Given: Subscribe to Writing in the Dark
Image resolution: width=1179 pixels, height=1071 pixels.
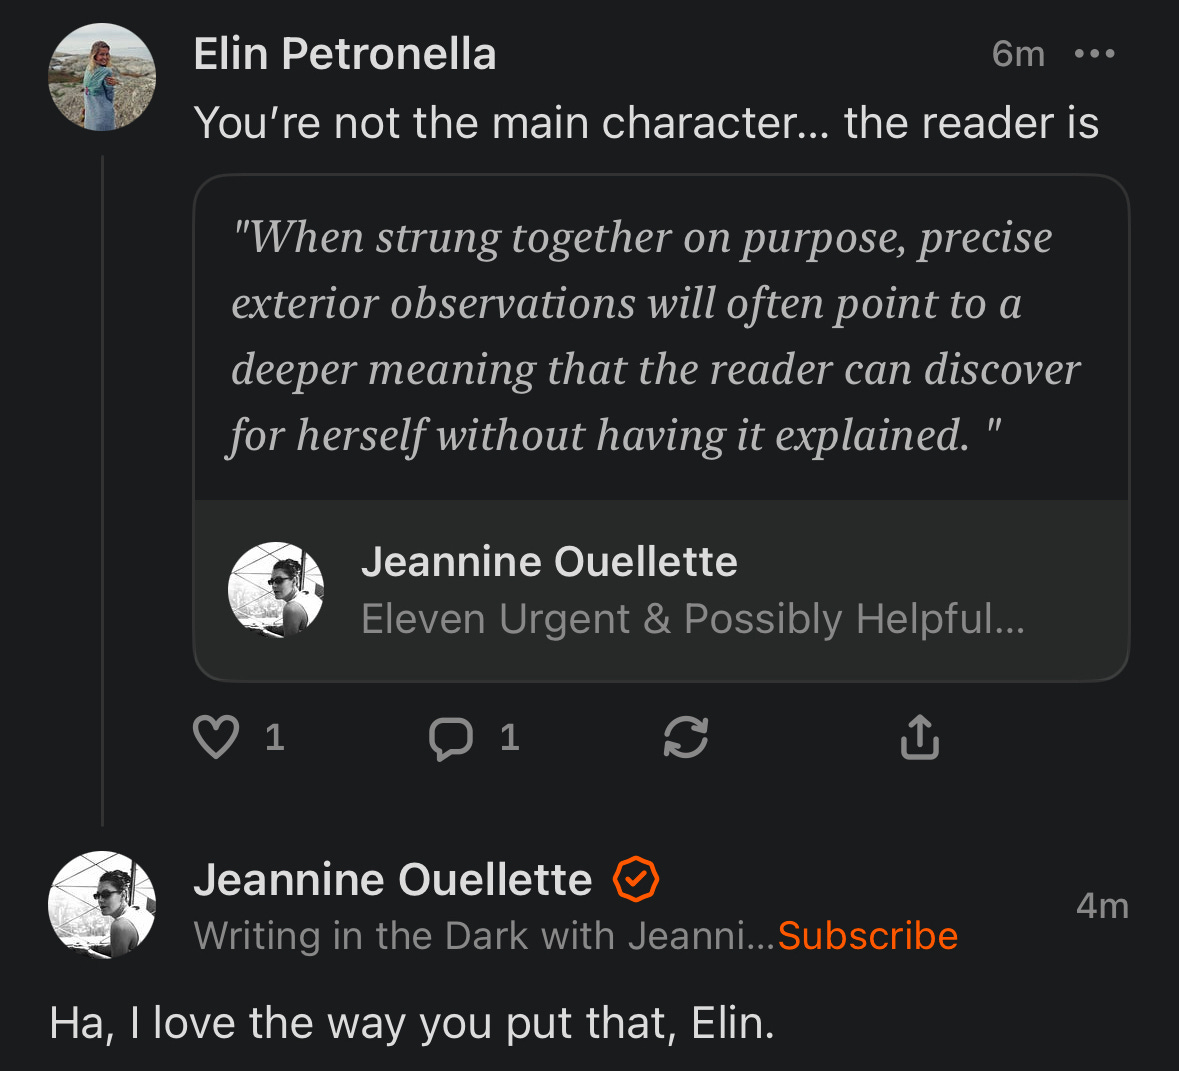Looking at the screenshot, I should (x=868, y=936).
